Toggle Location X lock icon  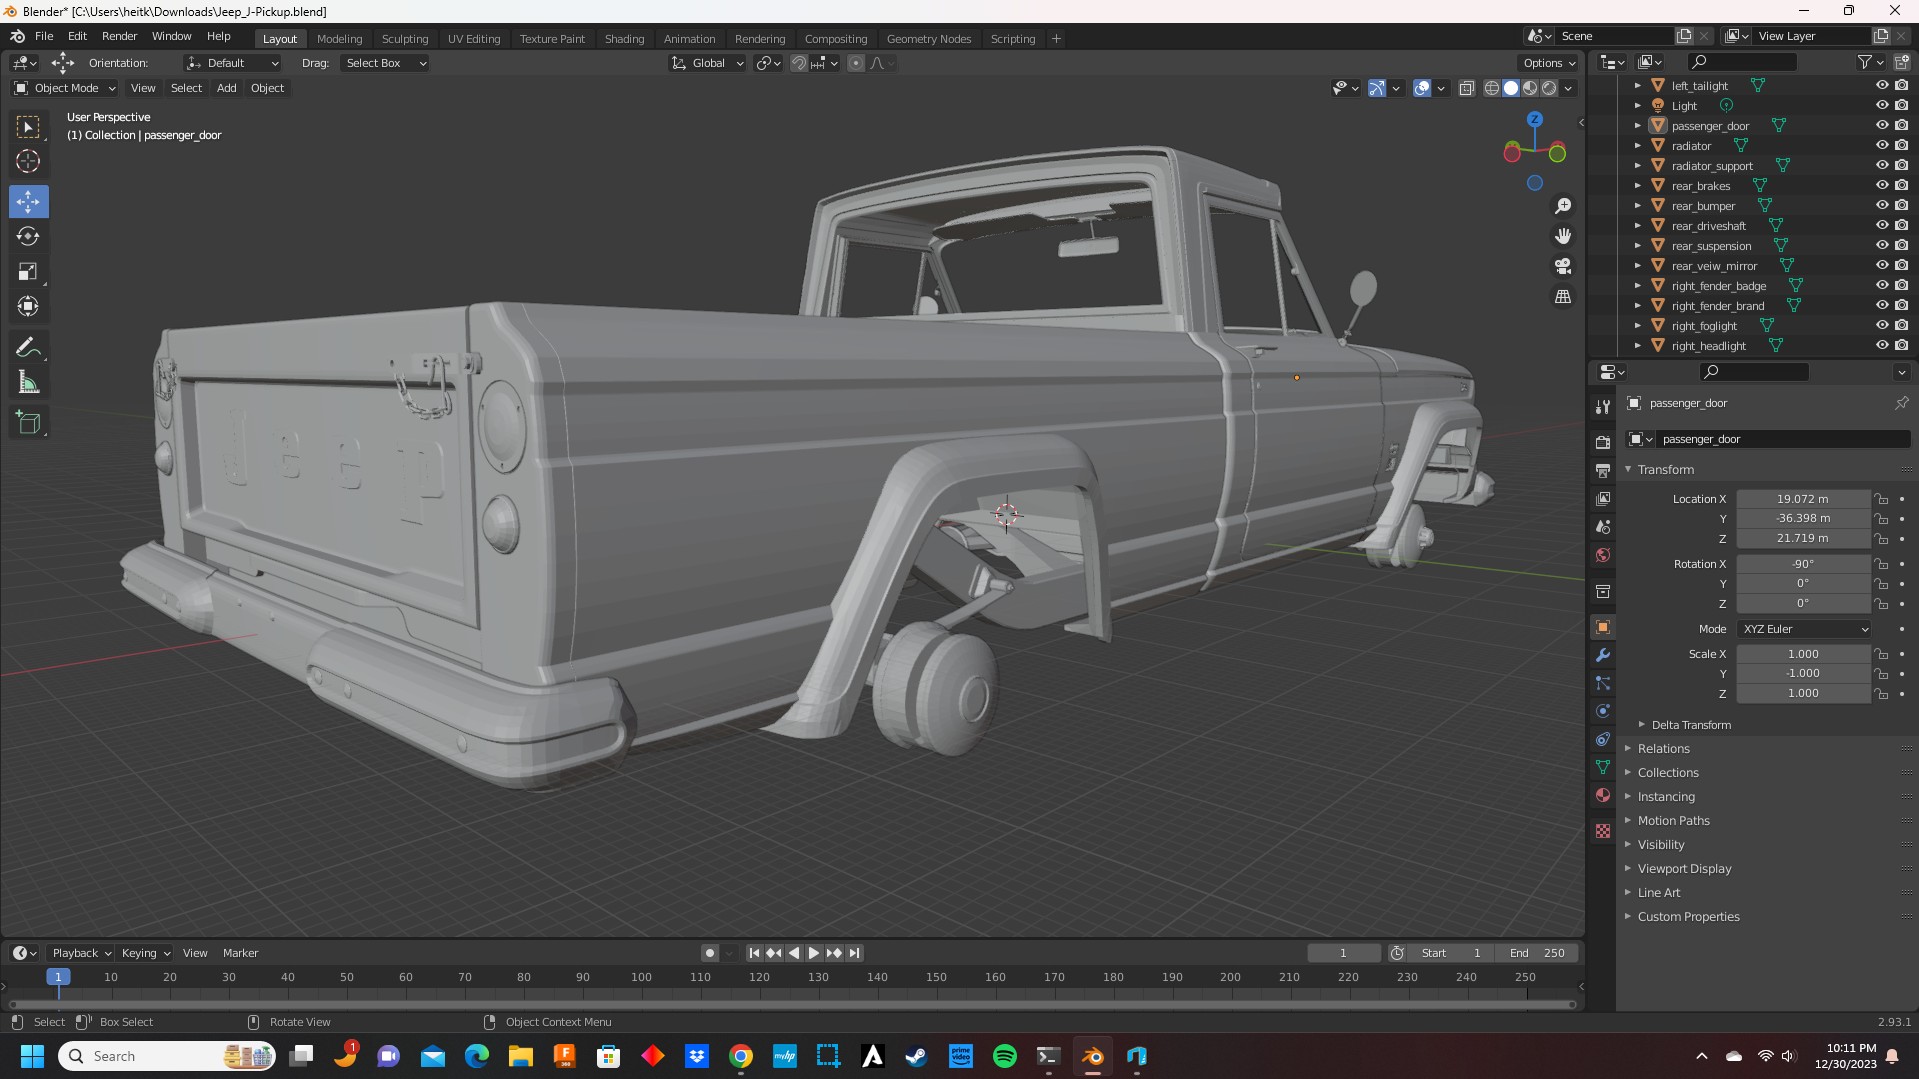(x=1881, y=499)
